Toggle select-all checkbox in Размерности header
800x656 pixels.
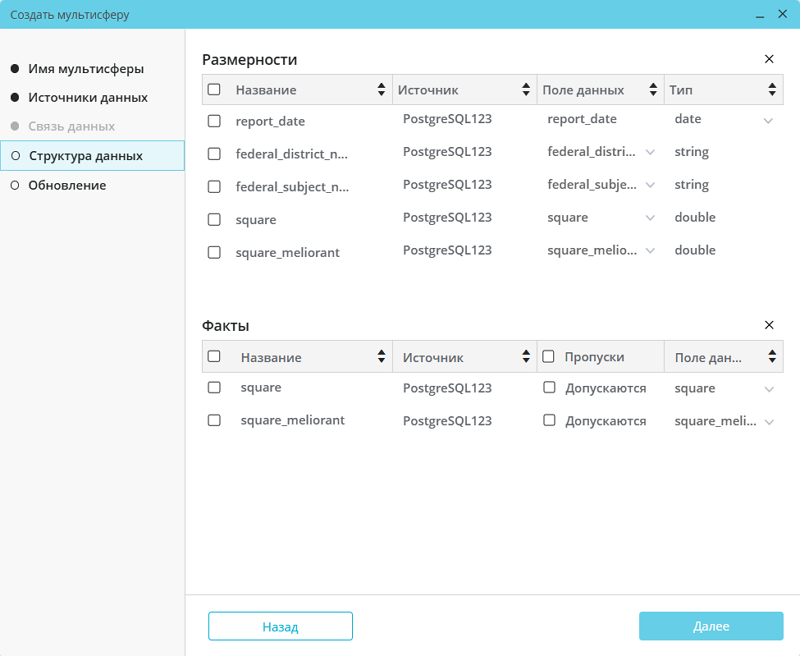coord(214,90)
